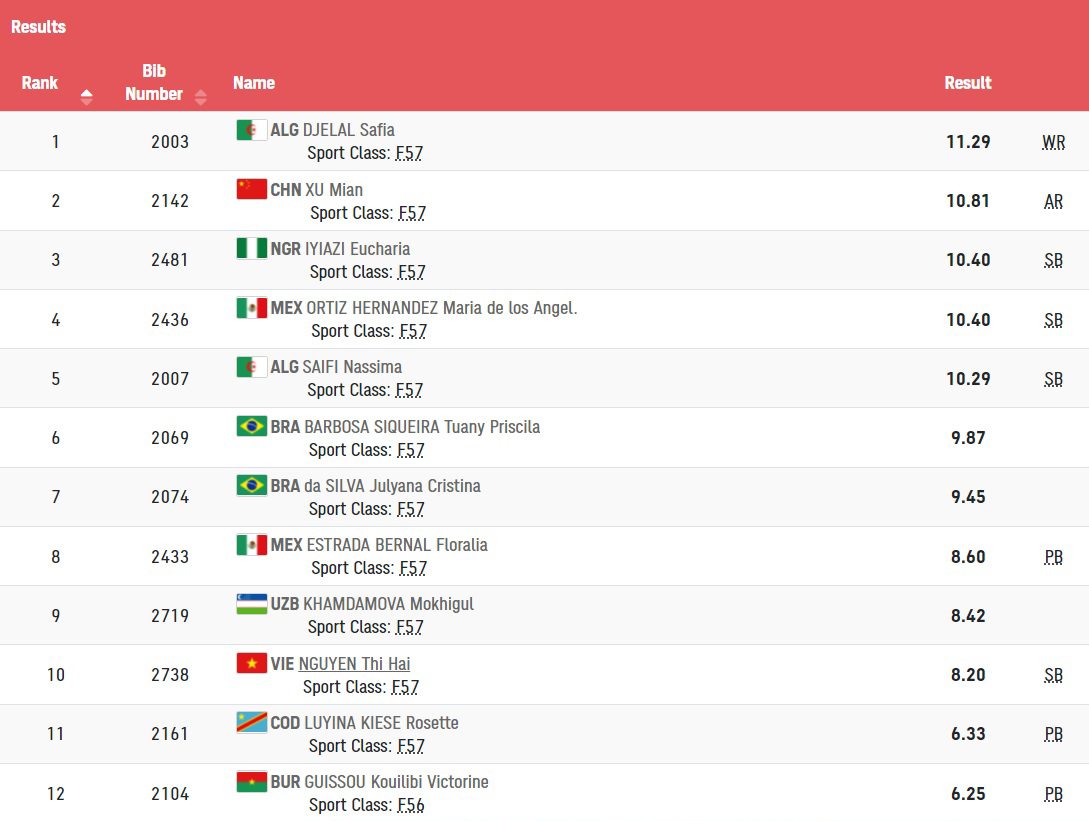
Task: Click F57 sport class under DJELAL Safia
Action: [x=409, y=153]
